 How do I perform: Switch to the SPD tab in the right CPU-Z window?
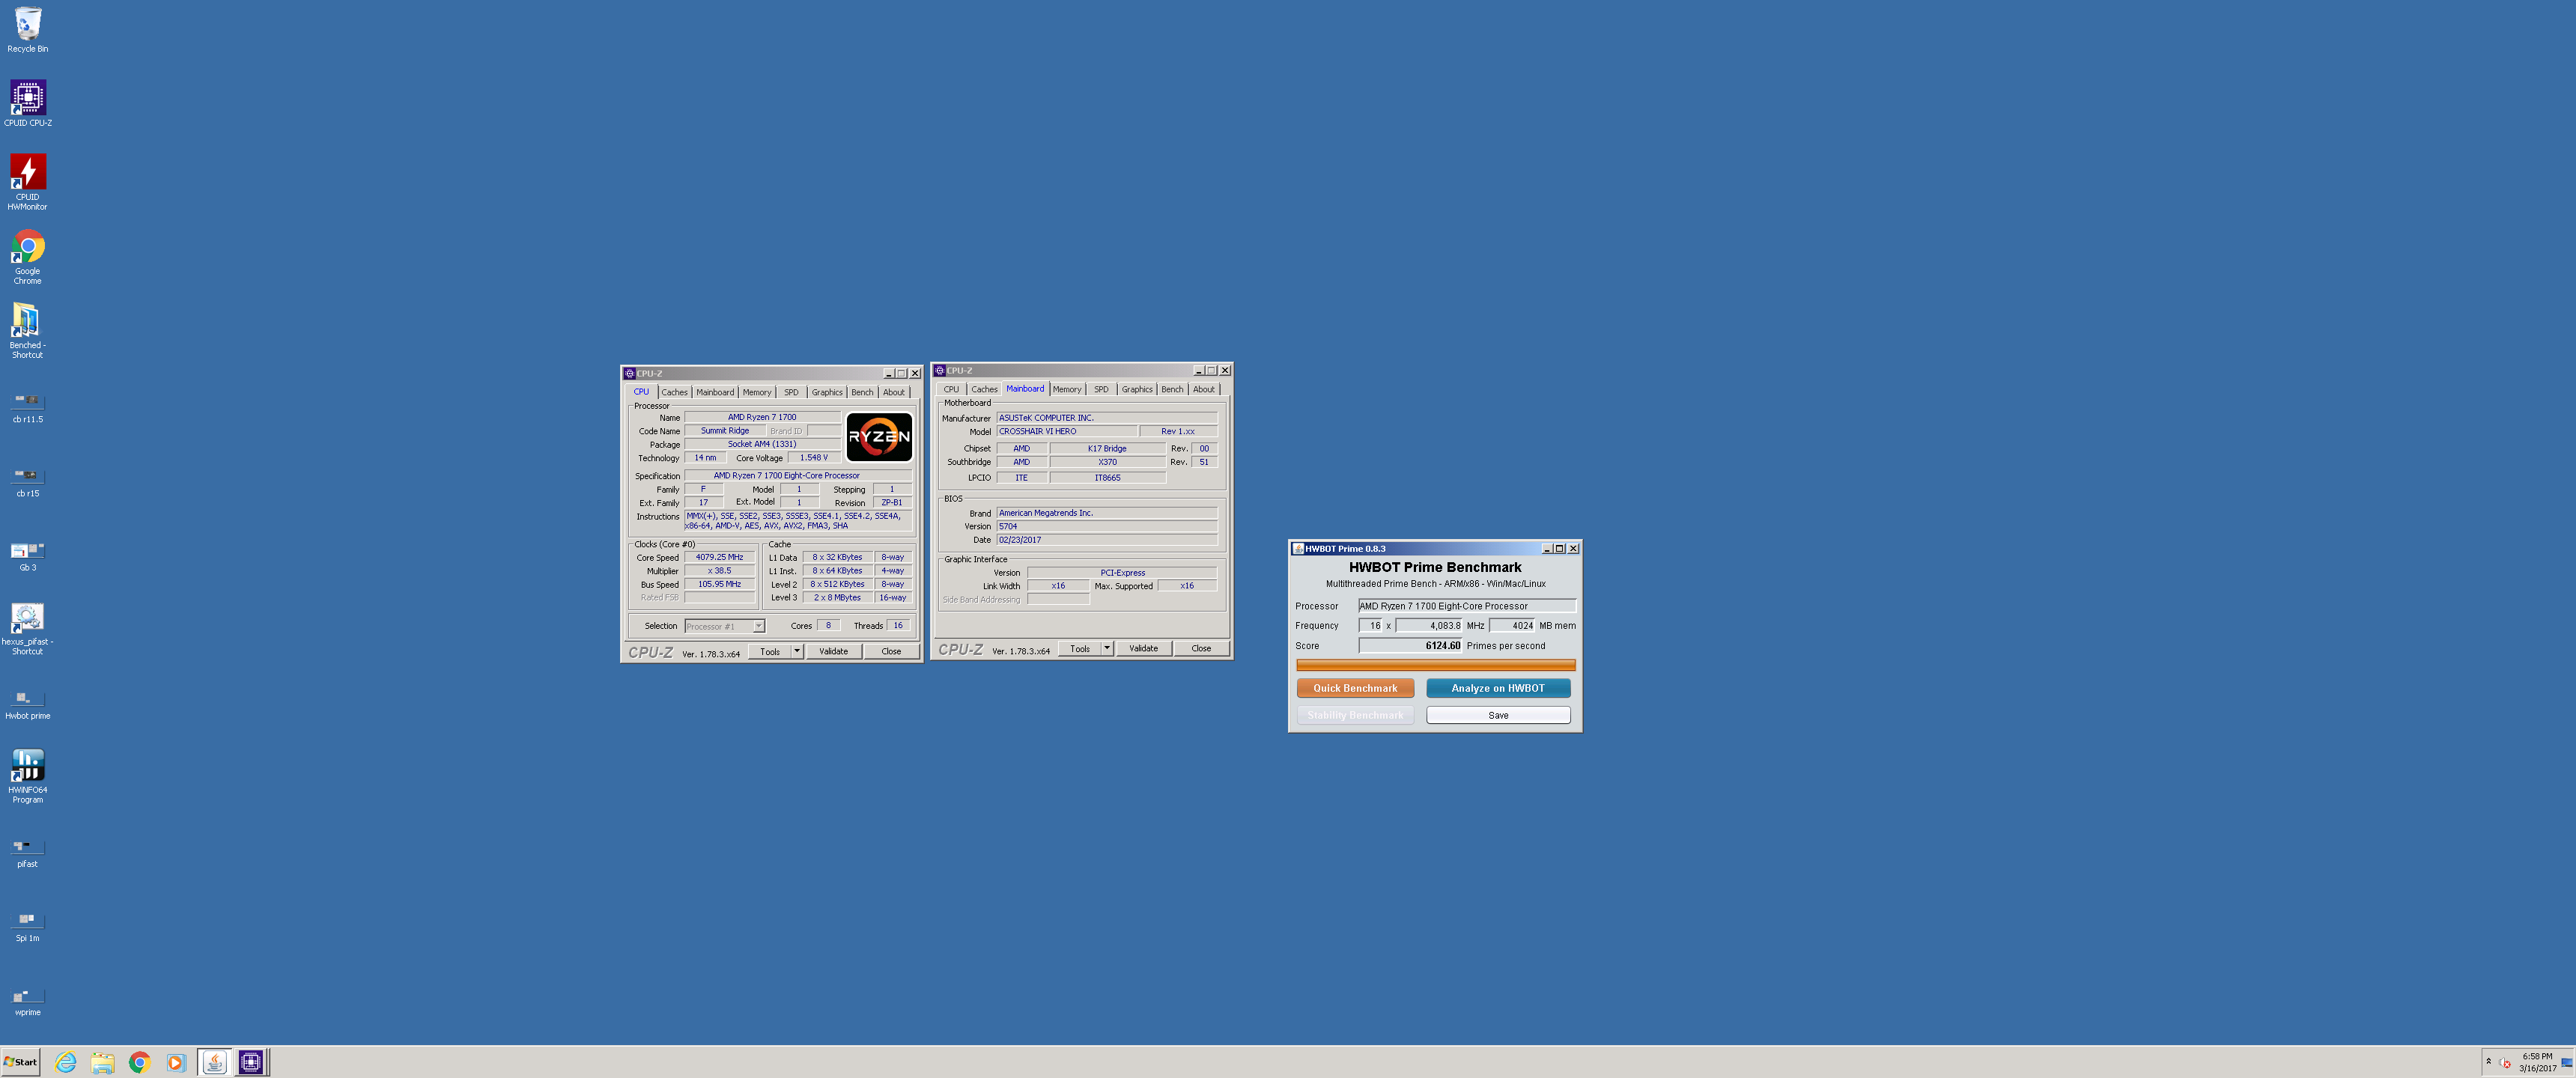click(1101, 389)
